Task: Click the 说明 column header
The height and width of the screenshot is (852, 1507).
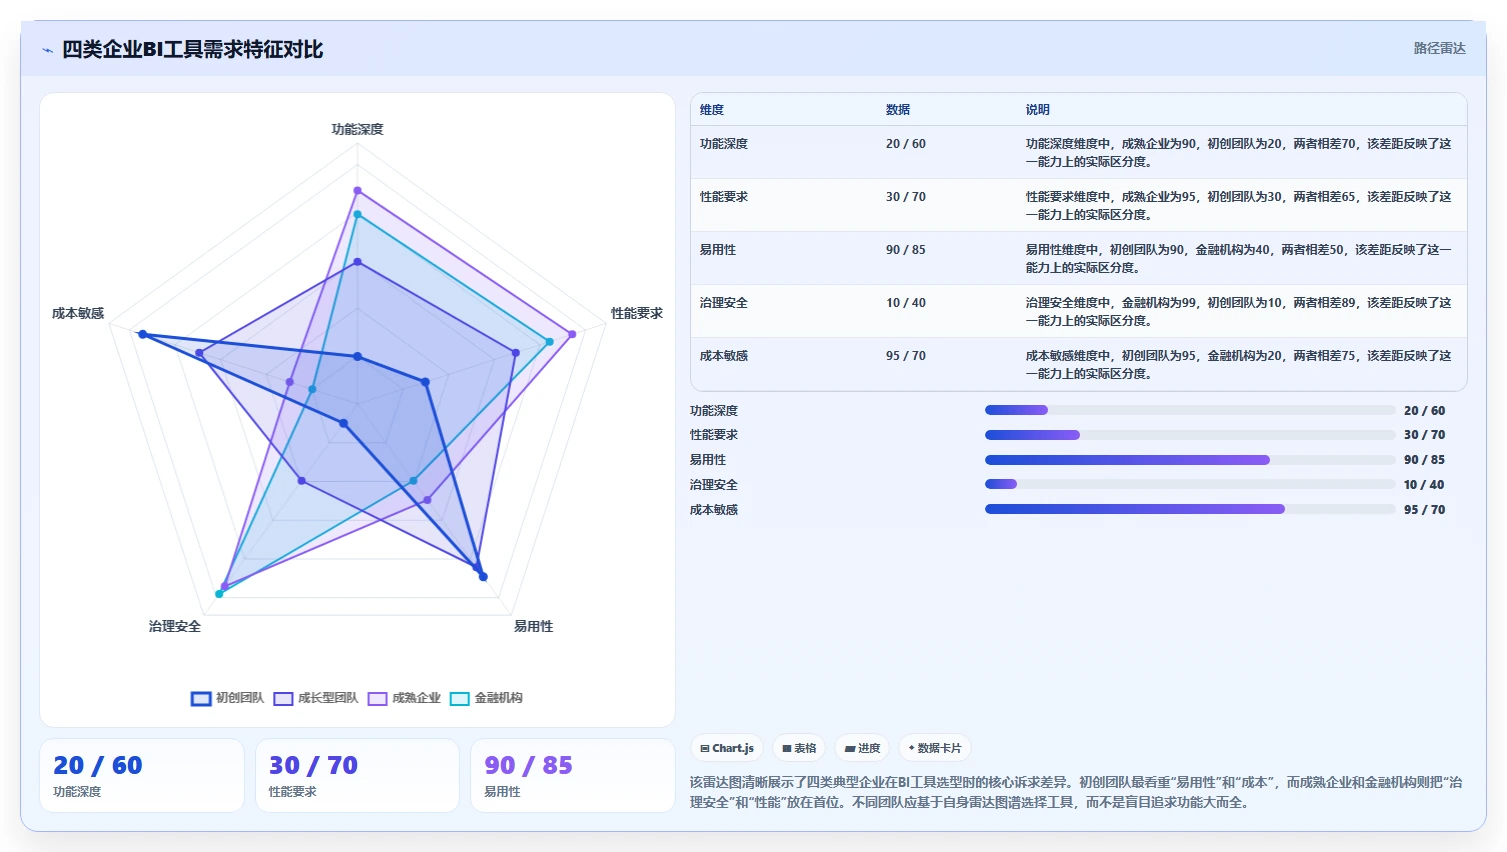Action: [1038, 110]
